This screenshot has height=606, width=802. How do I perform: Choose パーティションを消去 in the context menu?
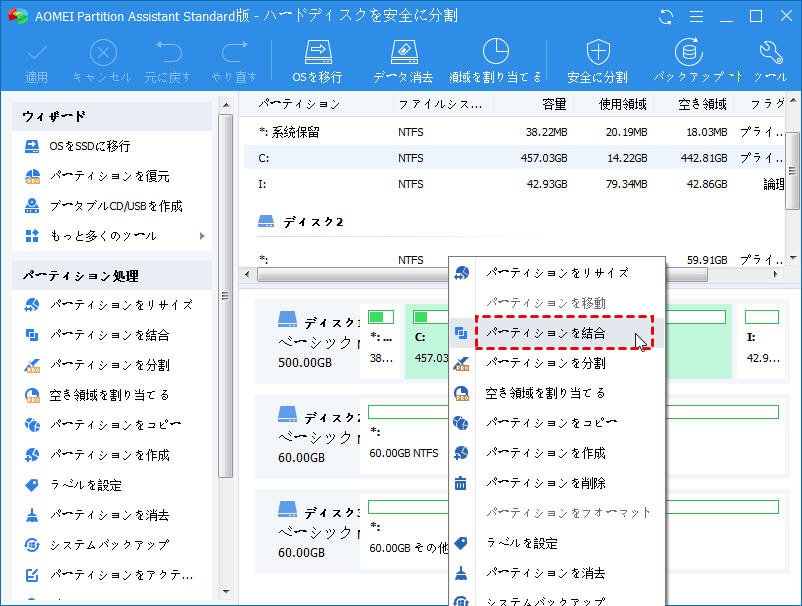click(x=558, y=573)
